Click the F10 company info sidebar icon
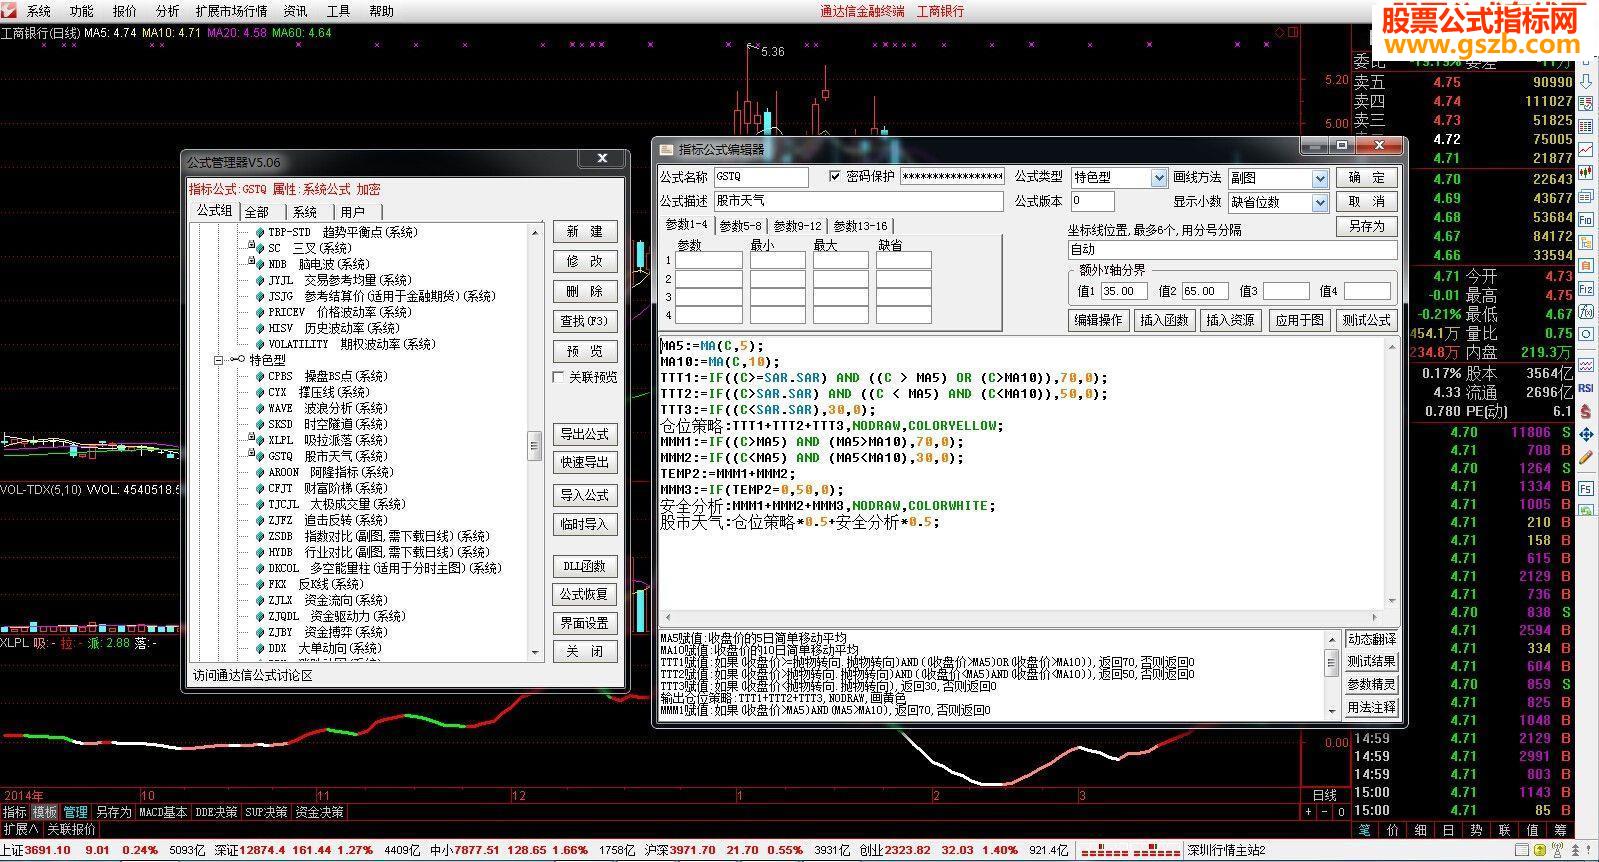The height and width of the screenshot is (862, 1599). point(1586,220)
